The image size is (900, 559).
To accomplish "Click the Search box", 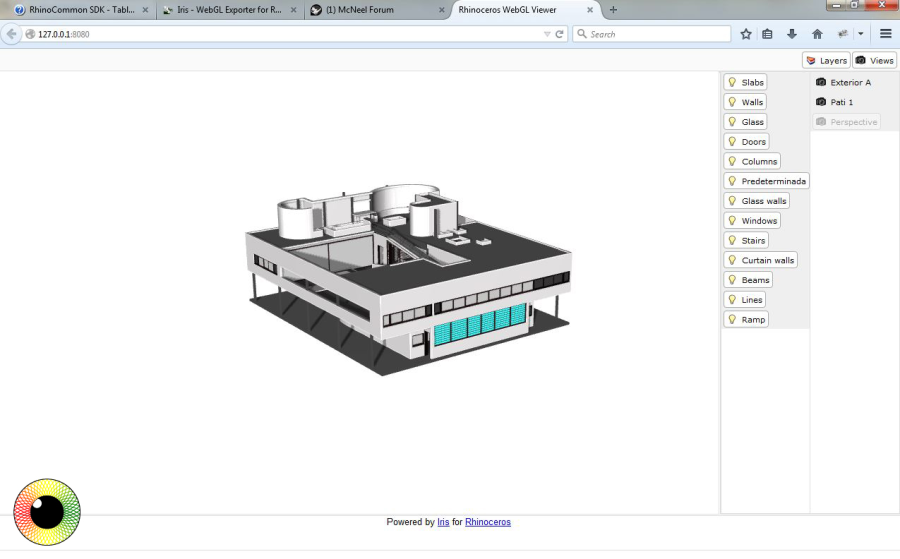I will [x=651, y=34].
